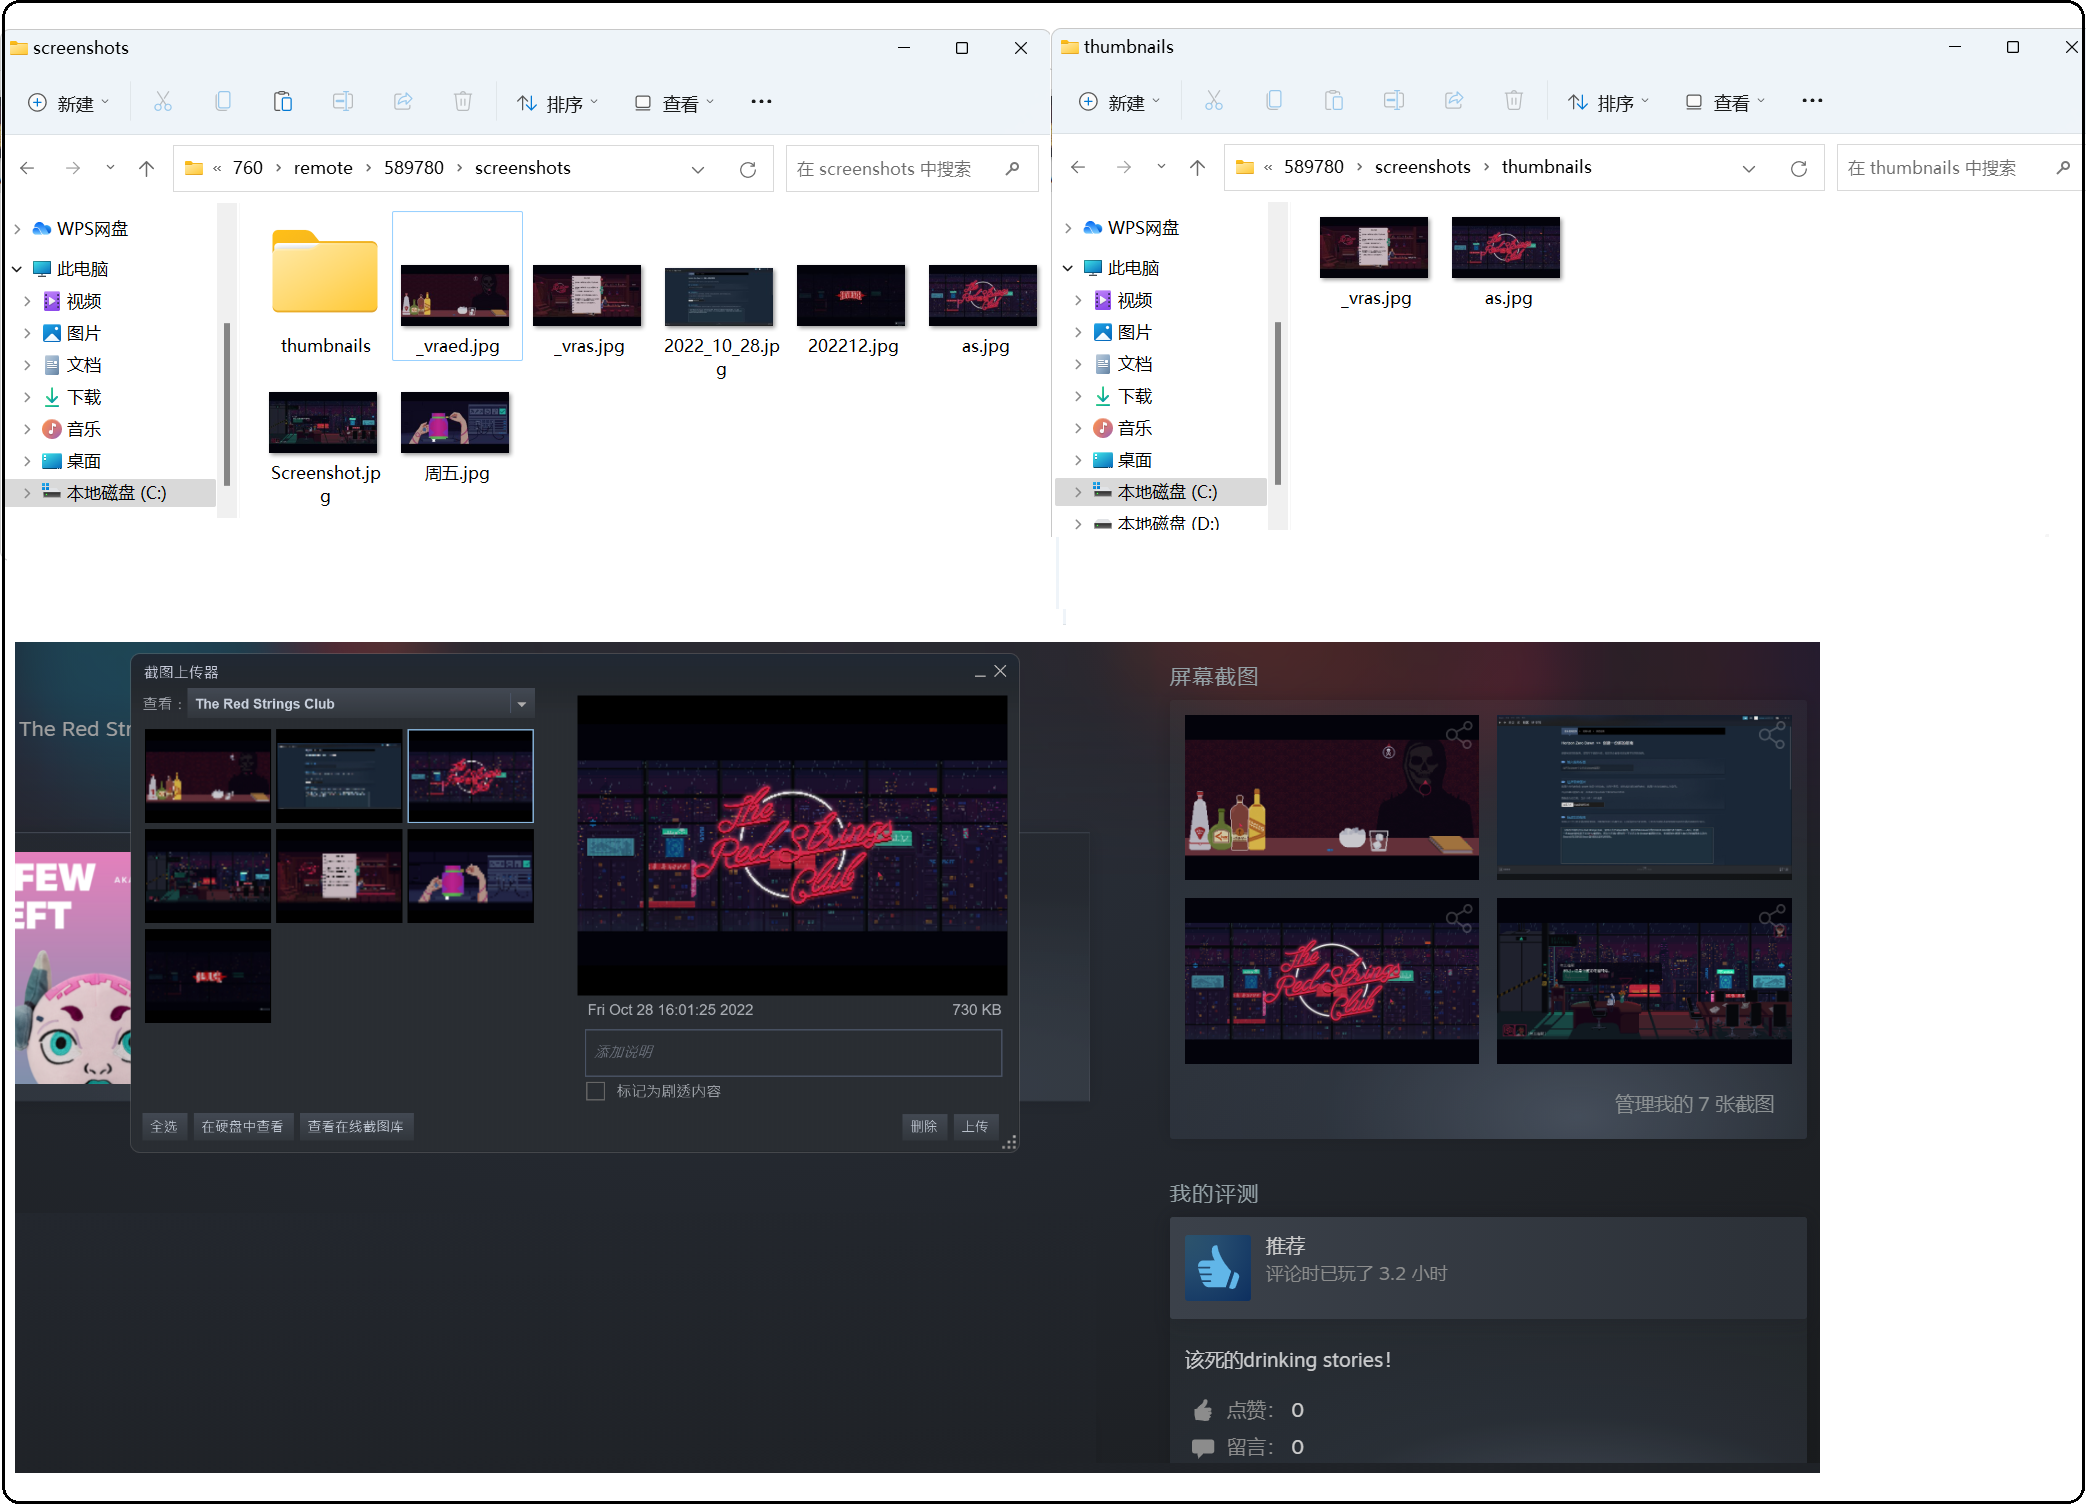The image size is (2086, 1504).
Task: Click search magnifier in screenshots window
Action: tap(1013, 168)
